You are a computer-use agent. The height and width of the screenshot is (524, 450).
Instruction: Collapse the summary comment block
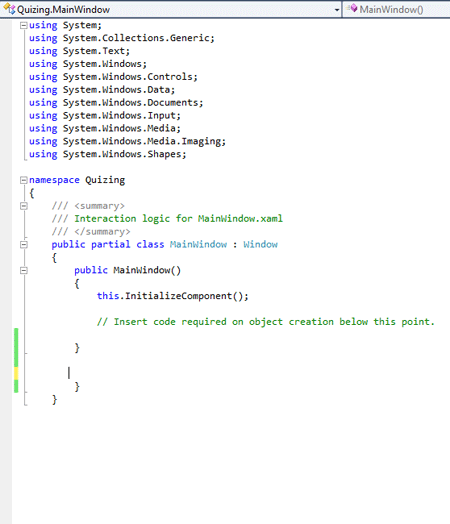(x=23, y=206)
